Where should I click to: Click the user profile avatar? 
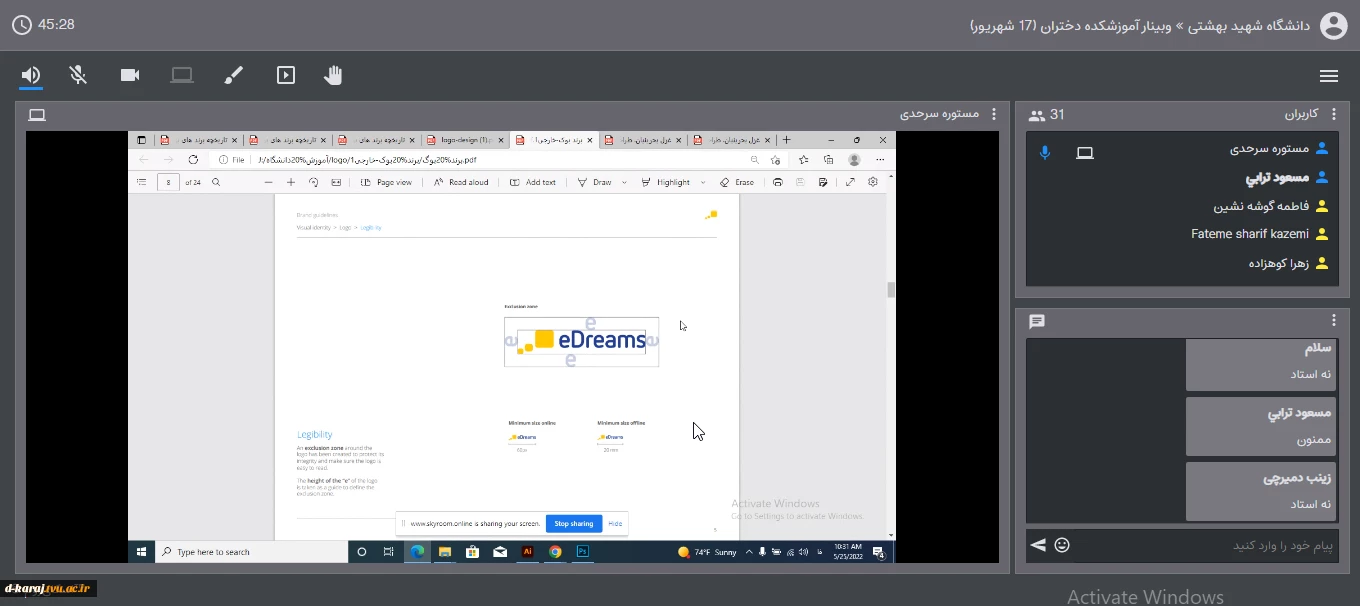click(1334, 25)
